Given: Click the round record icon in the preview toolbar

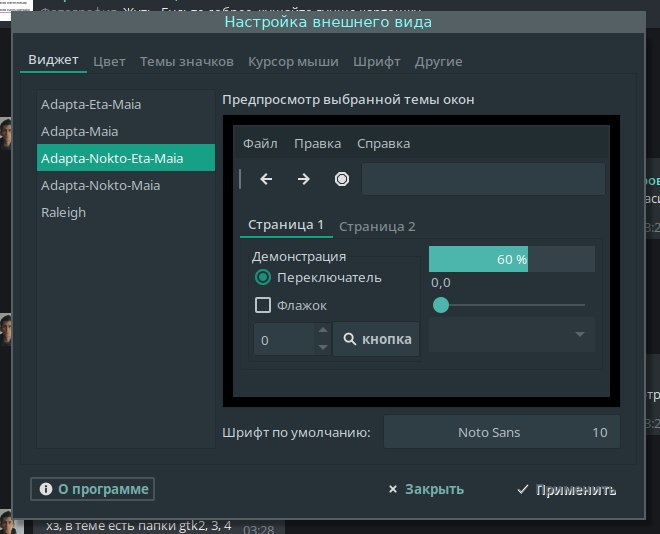Looking at the screenshot, I should (342, 179).
